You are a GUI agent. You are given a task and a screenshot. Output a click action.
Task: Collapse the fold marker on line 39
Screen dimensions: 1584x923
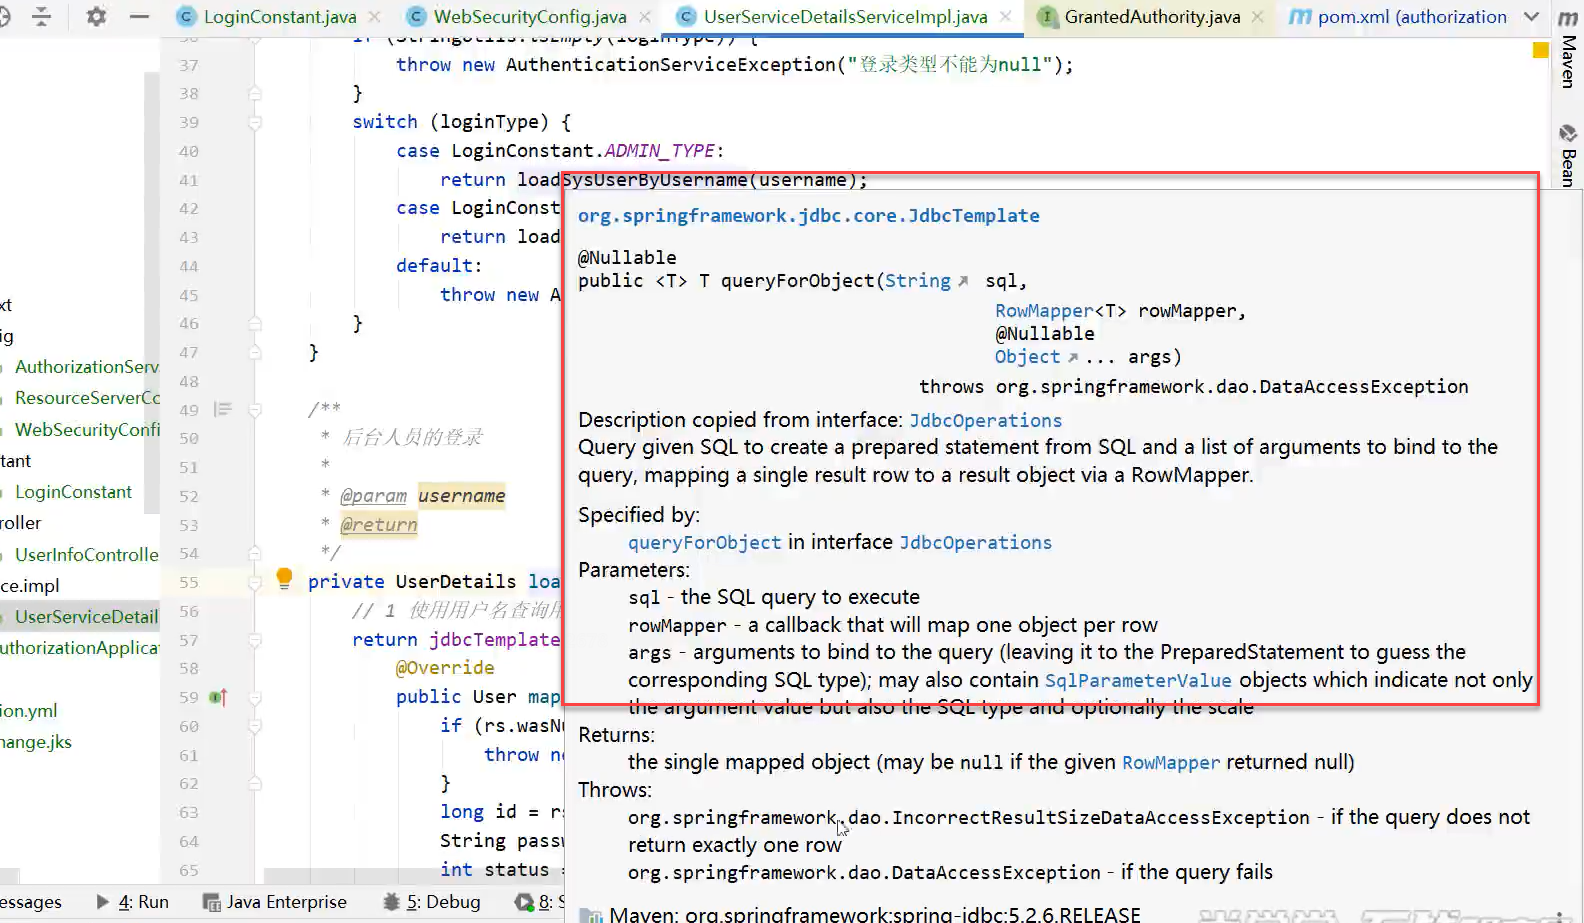click(255, 122)
